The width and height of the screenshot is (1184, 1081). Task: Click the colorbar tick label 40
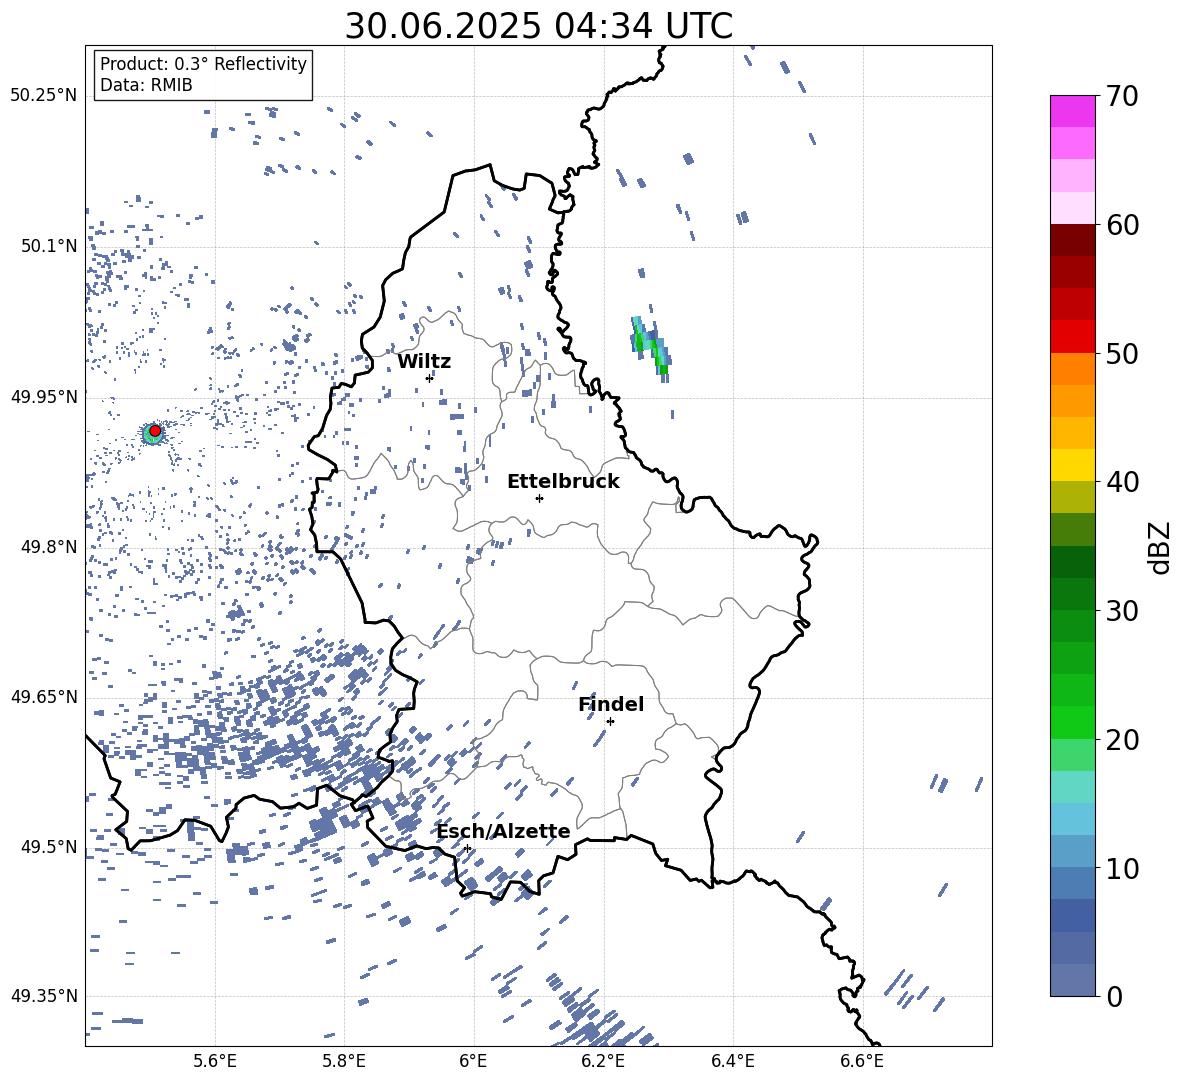[1122, 482]
